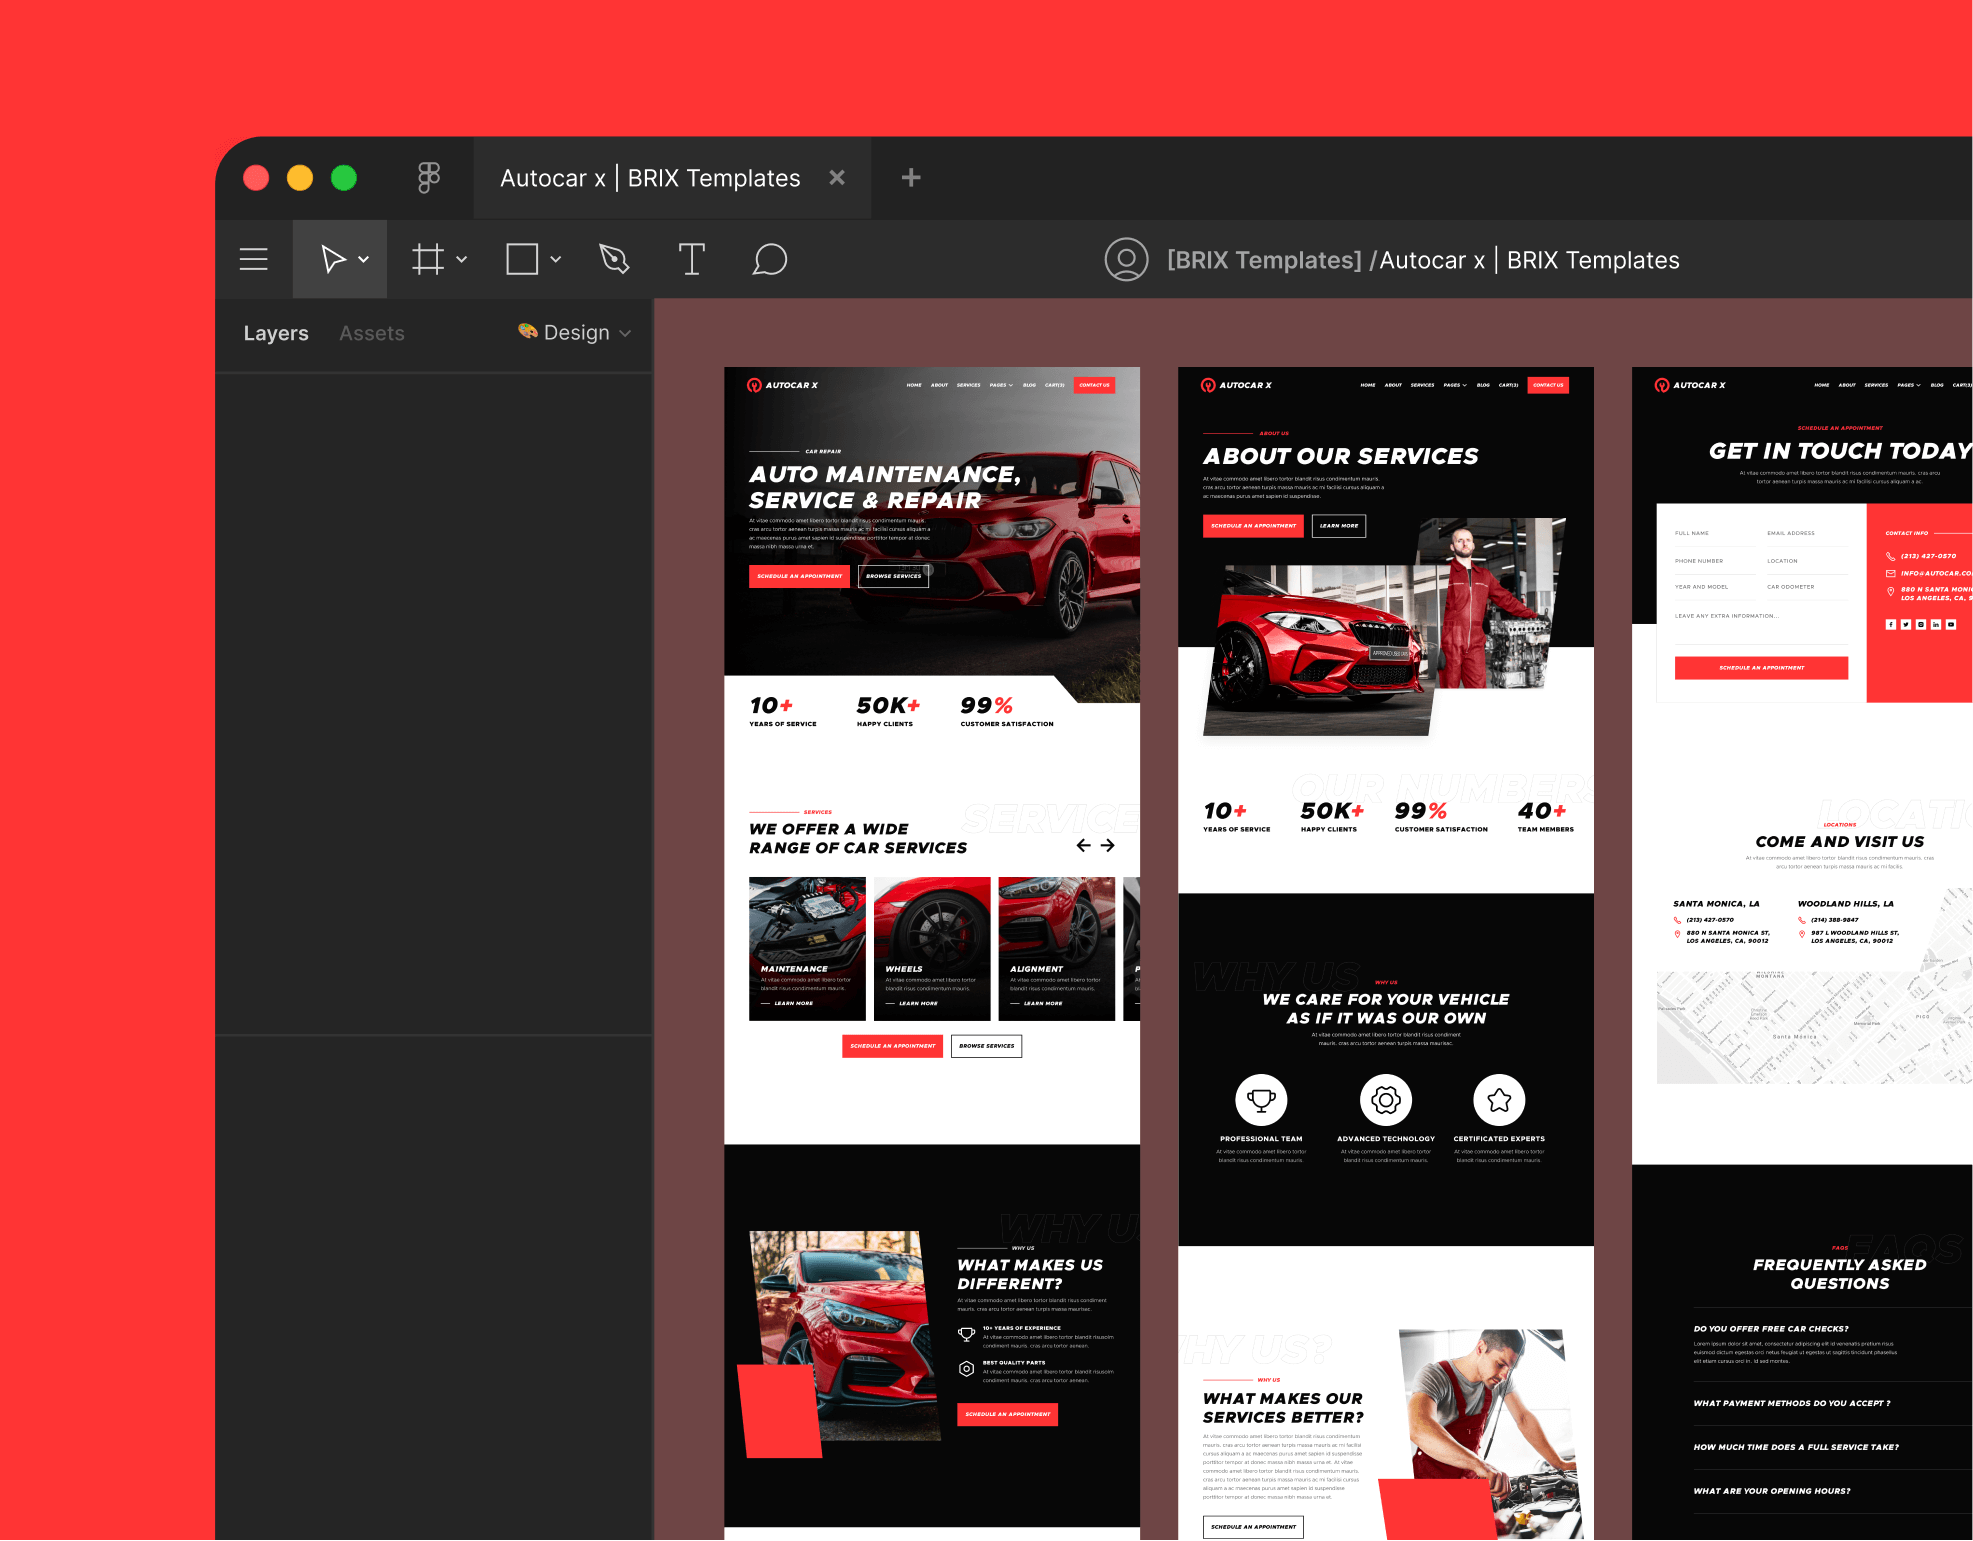1973x1541 pixels.
Task: Click the Figma logo in the tab bar
Action: pos(428,177)
